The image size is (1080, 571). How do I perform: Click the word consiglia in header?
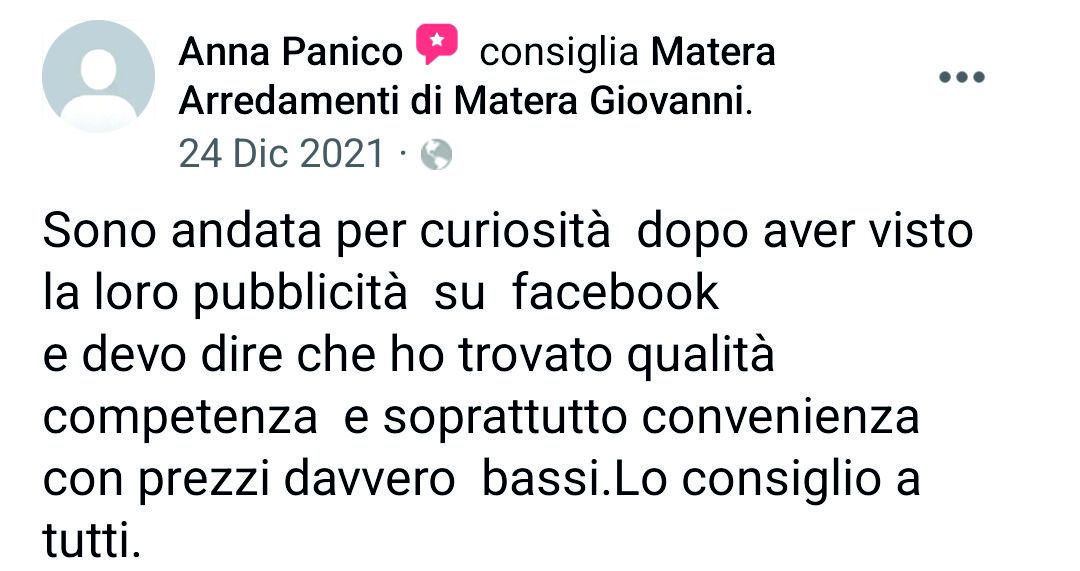point(559,53)
